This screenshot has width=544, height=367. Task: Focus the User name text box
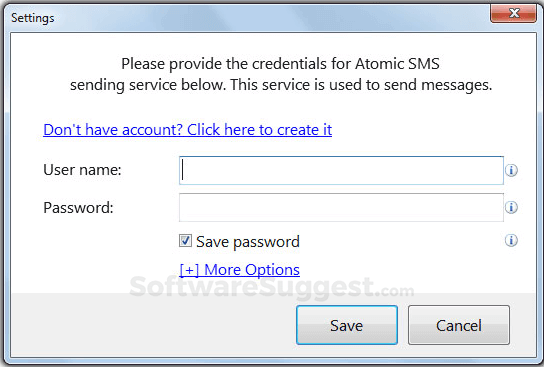click(341, 170)
